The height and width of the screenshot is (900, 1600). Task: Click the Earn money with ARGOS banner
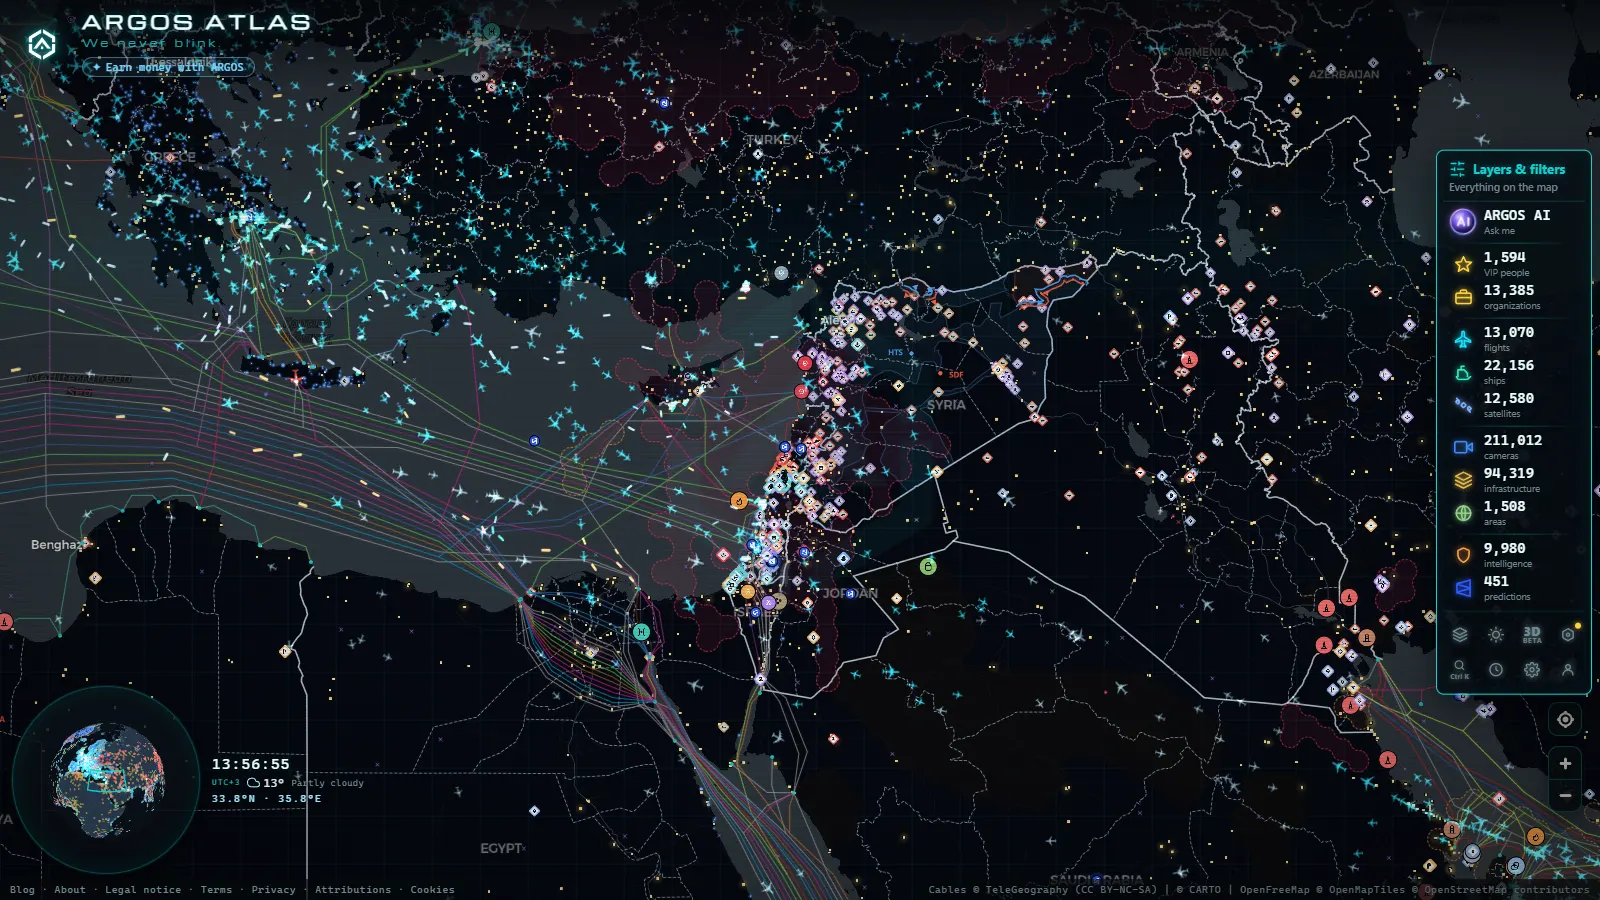169,67
